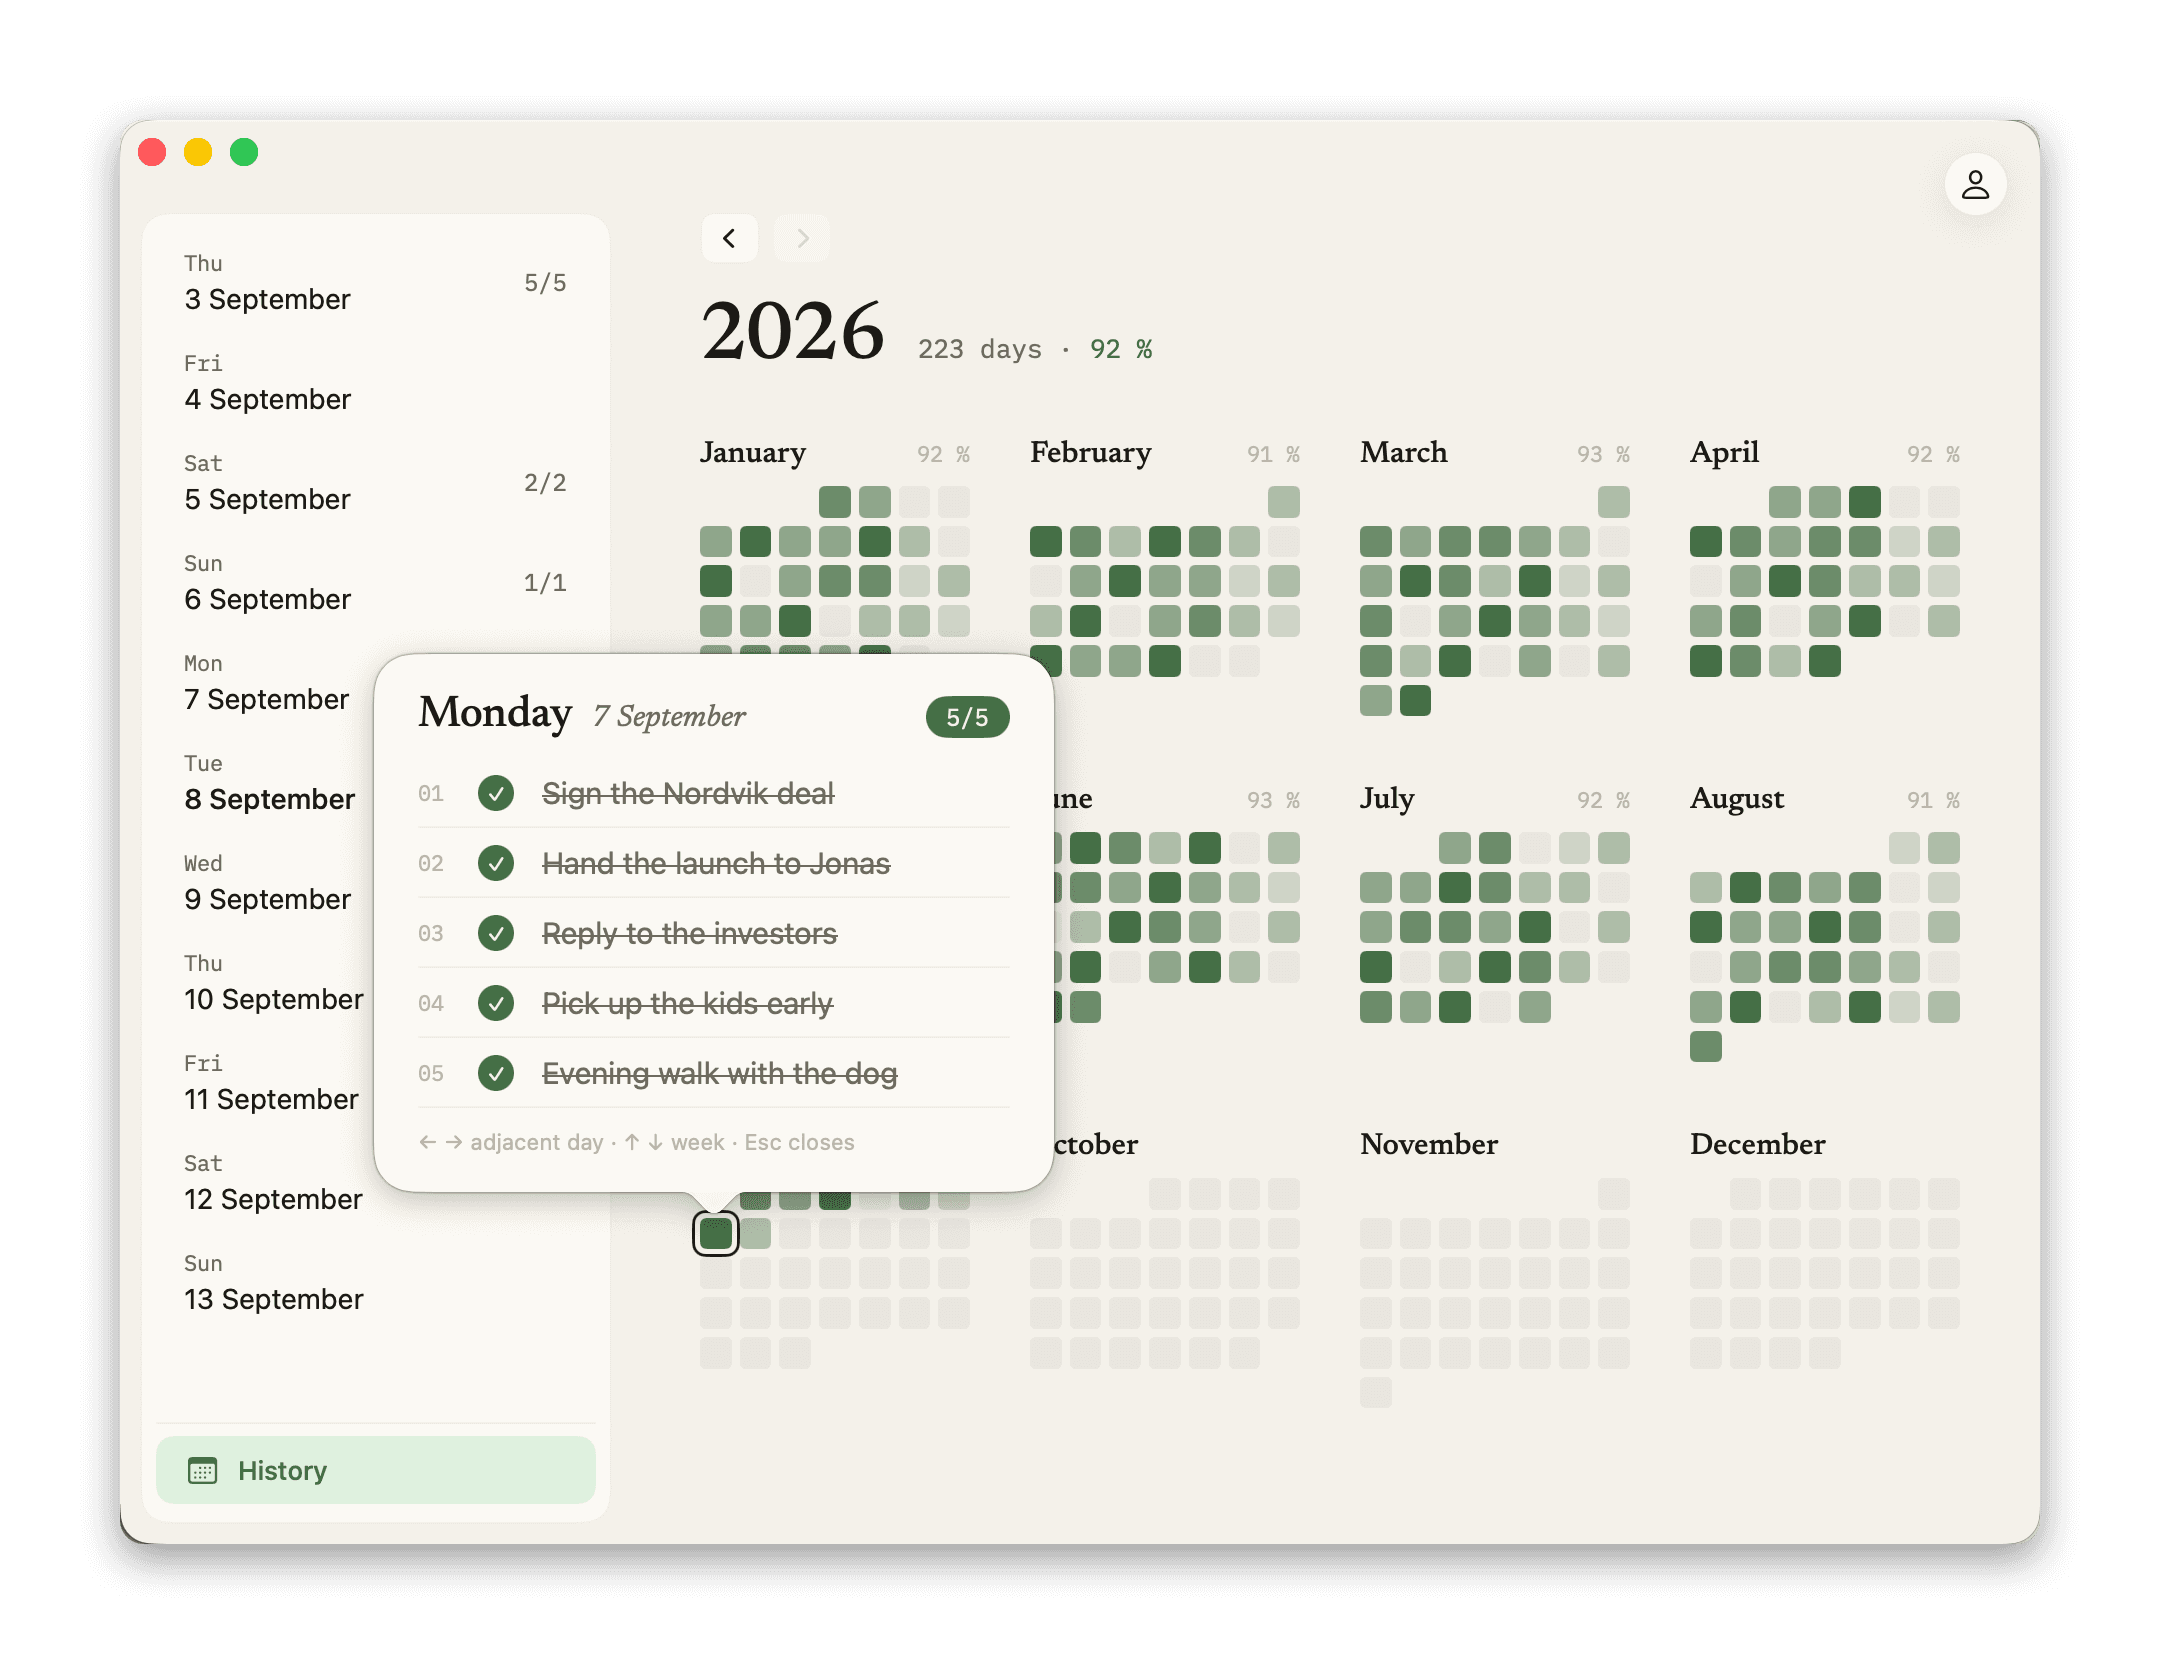Viewport: 2160px width, 1664px height.
Task: Click the January month heading
Action: (x=753, y=452)
